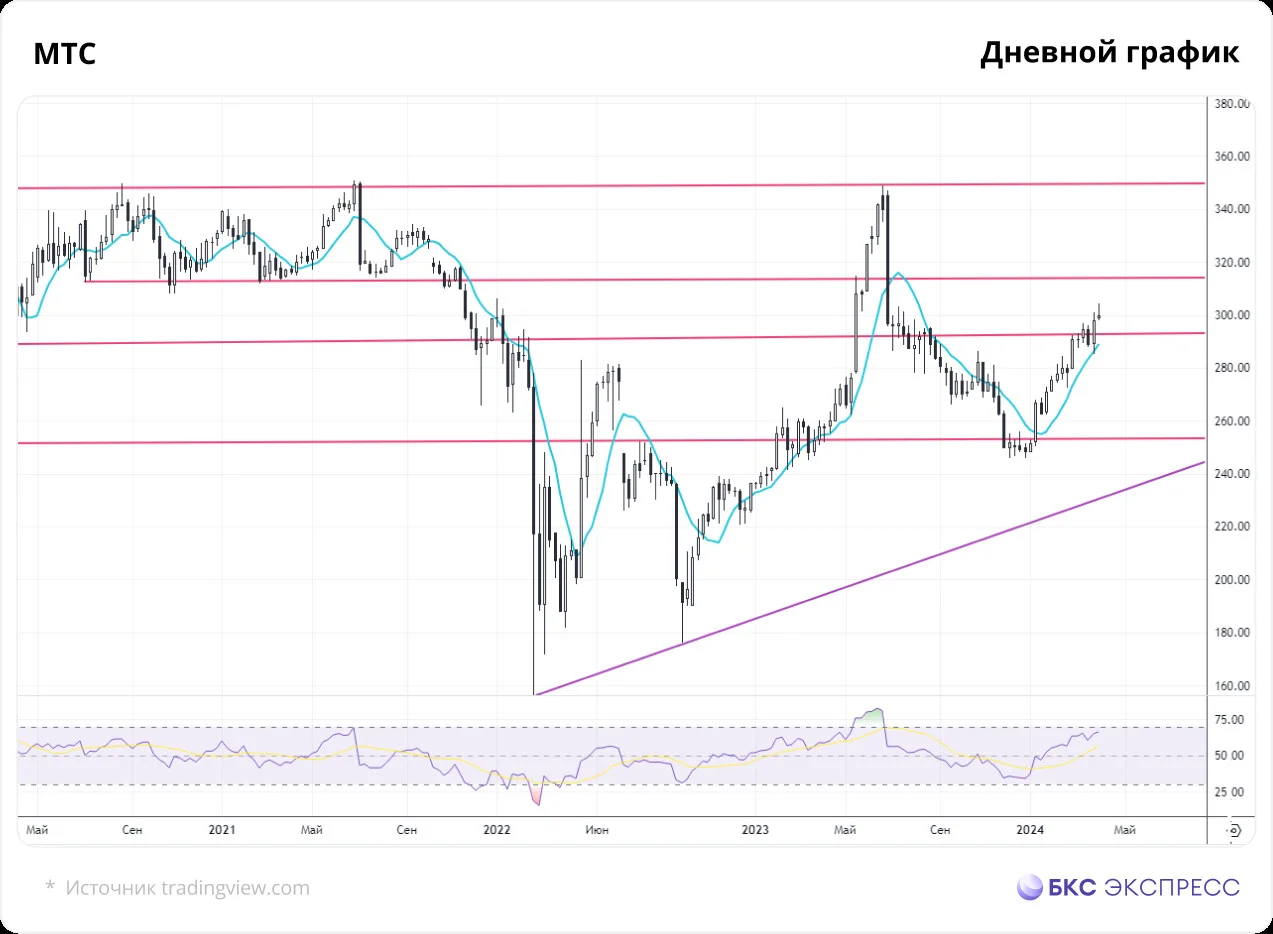Click the red oversold RSI dip
Screen dimensions: 1273x934
point(536,796)
